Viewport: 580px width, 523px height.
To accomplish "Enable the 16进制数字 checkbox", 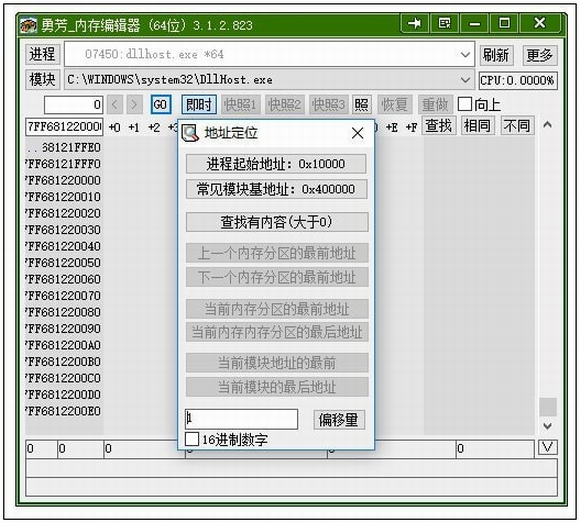I will (x=192, y=439).
